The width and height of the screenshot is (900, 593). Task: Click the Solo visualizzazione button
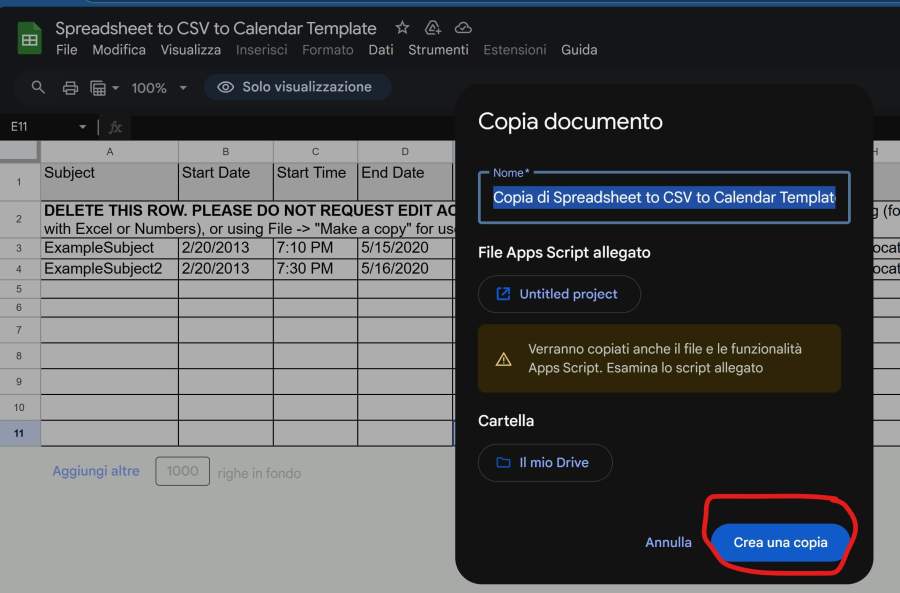click(x=296, y=87)
